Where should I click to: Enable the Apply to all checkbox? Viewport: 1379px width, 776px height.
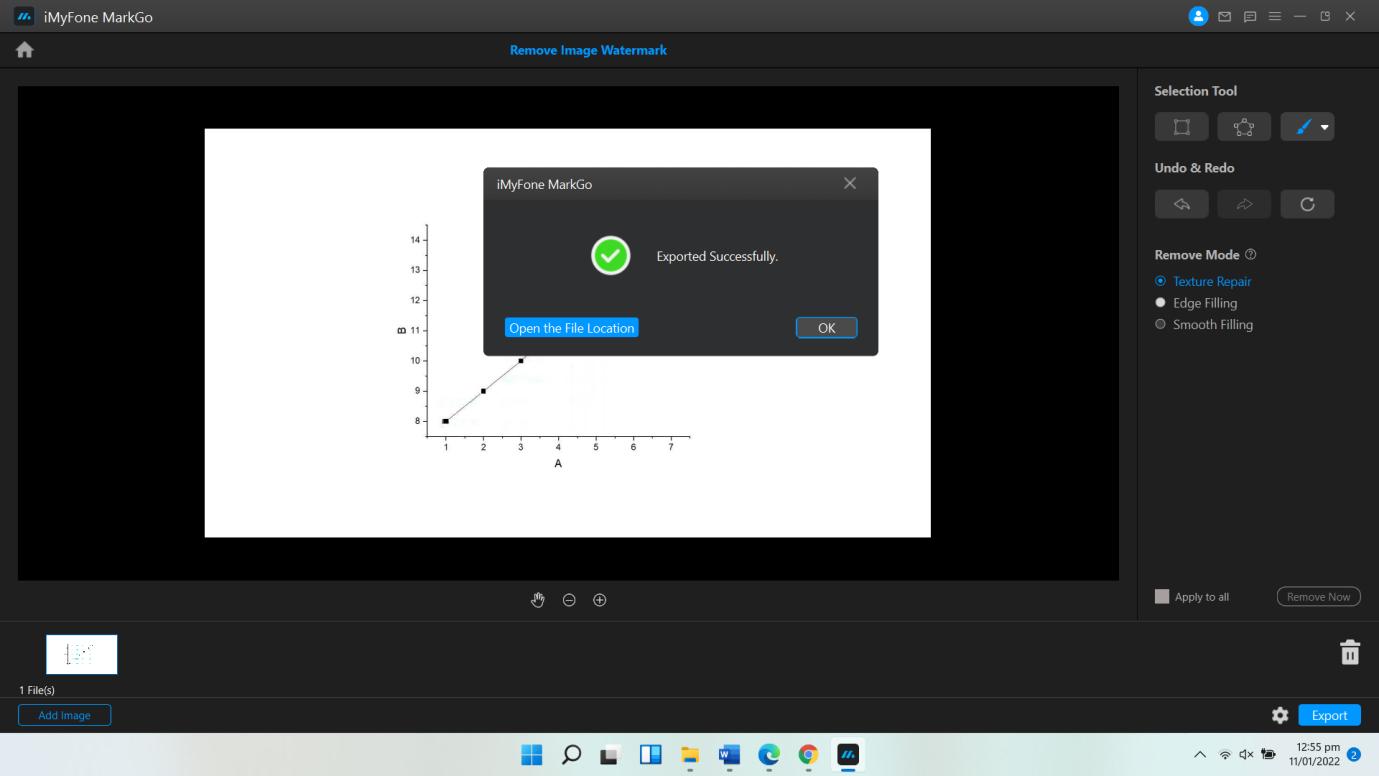point(1162,596)
